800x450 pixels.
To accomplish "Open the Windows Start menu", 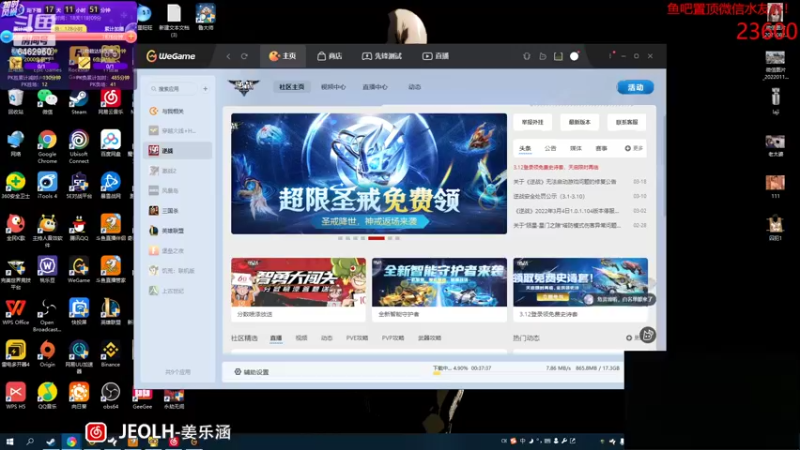I will point(10,442).
